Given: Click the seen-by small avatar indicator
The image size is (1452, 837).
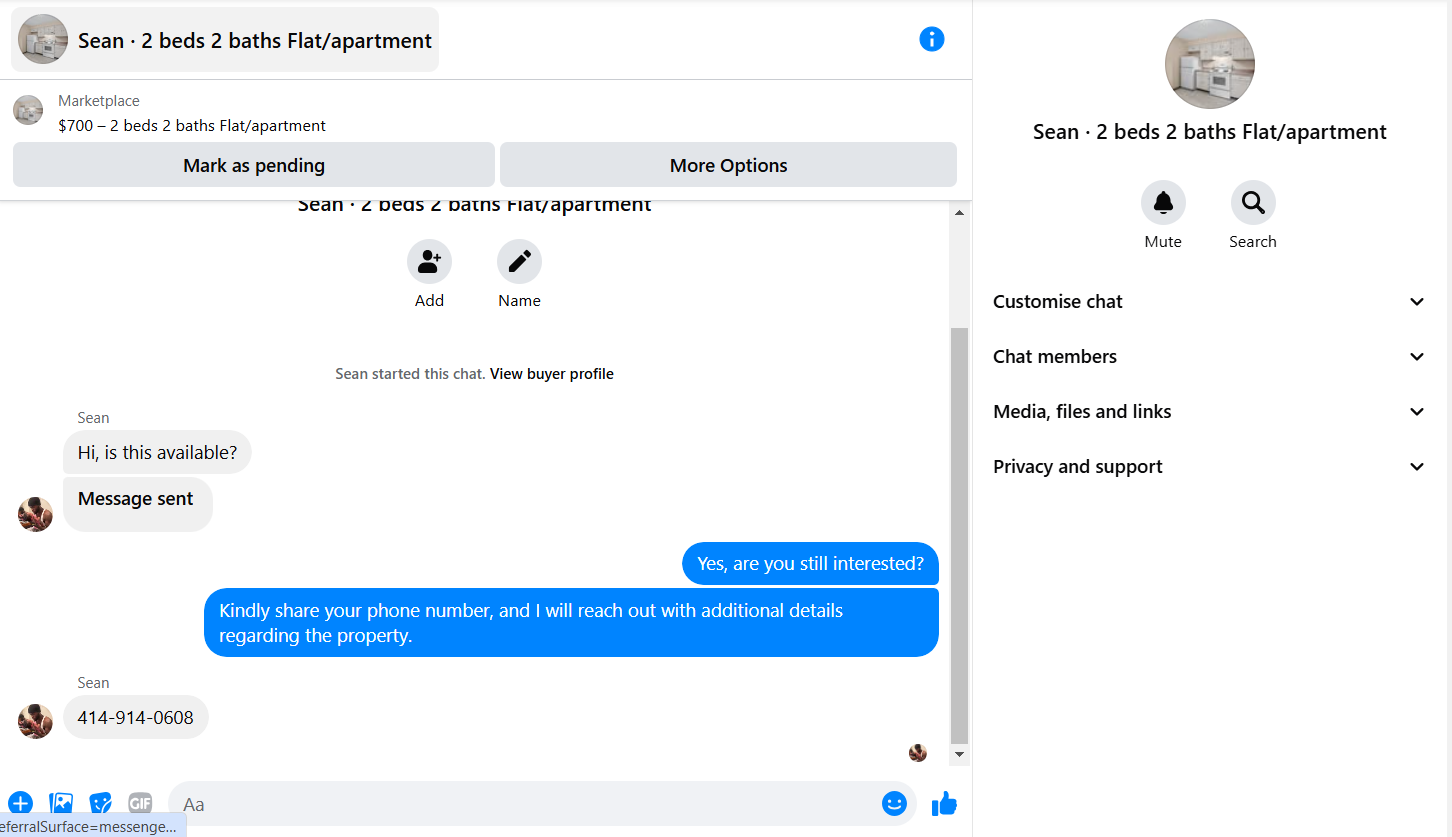Looking at the screenshot, I should coord(918,753).
